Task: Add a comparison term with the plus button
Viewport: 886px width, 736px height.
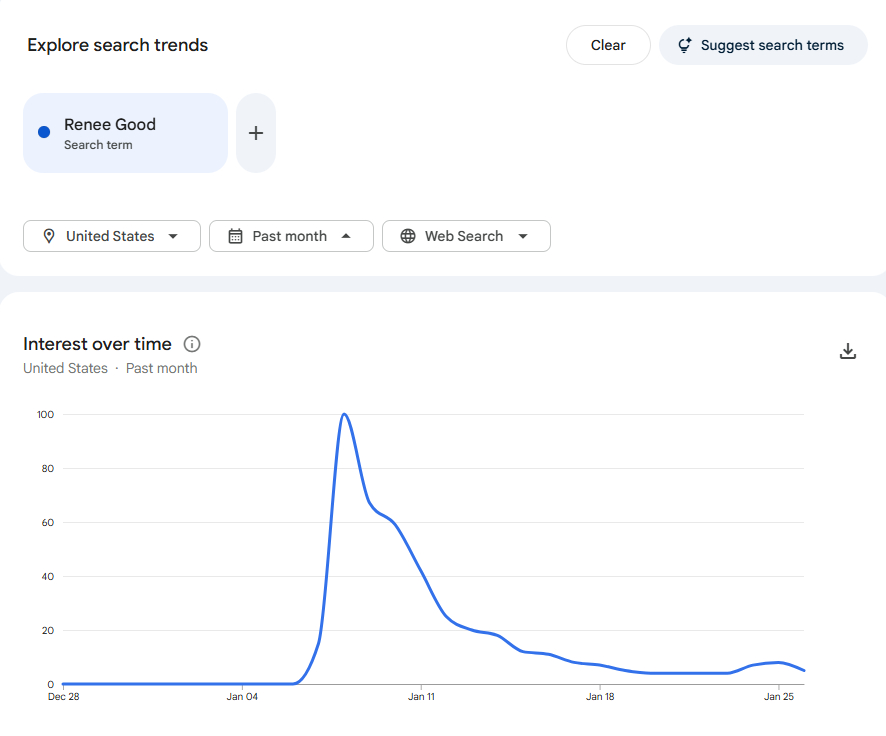Action: click(256, 133)
